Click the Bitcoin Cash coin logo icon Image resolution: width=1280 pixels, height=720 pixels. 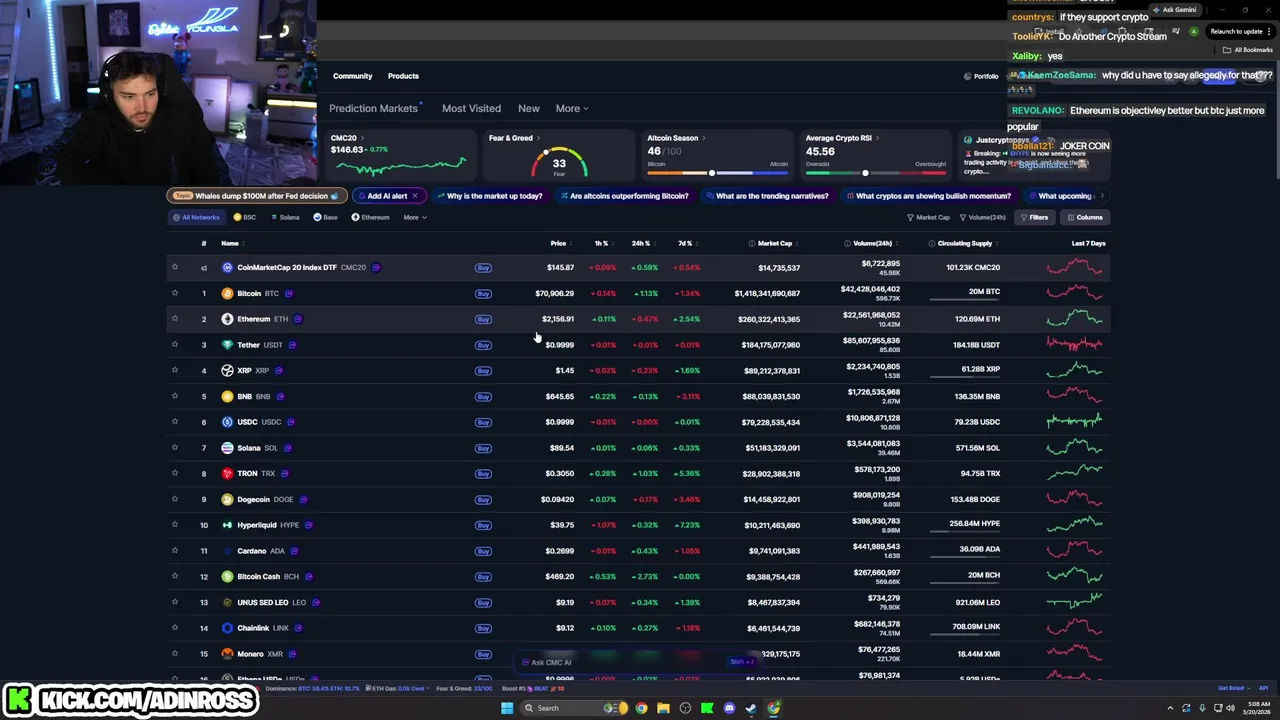(227, 576)
